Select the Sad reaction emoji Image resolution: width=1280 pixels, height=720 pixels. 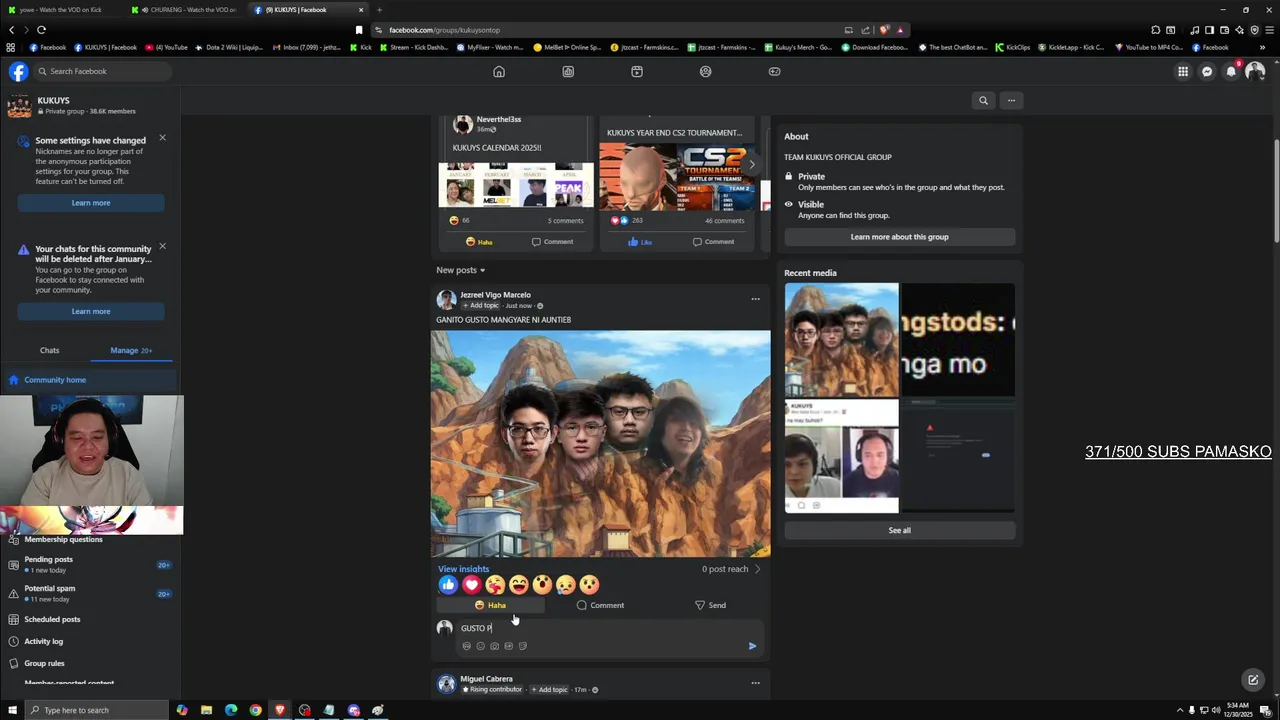(565, 585)
